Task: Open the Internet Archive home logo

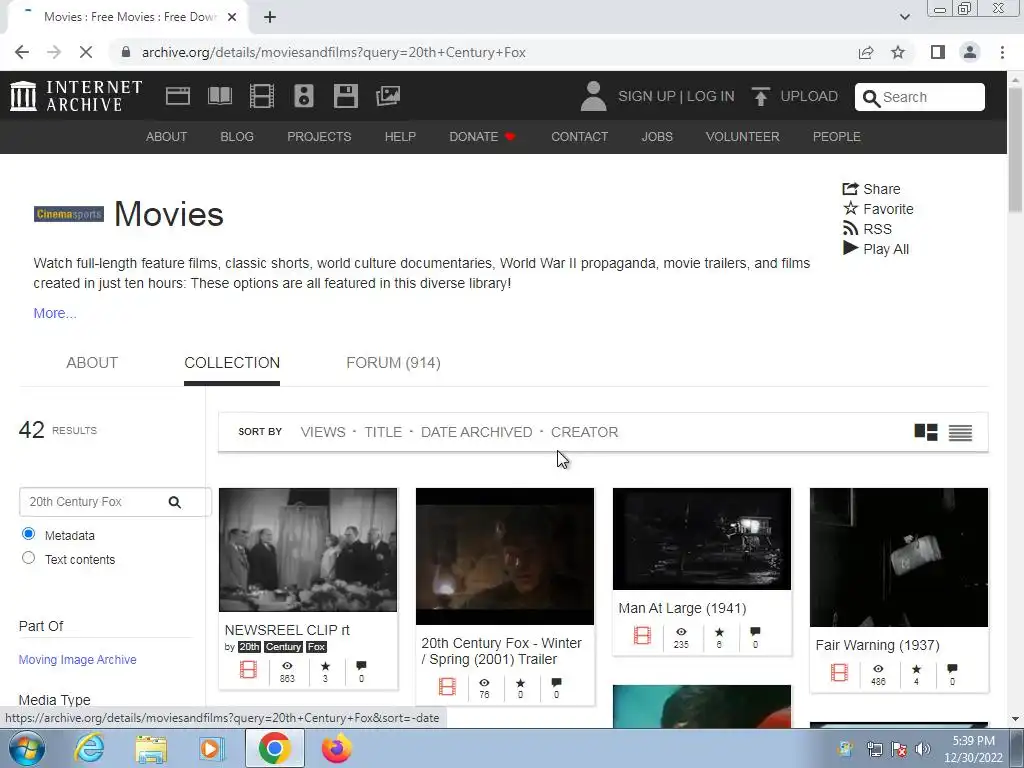Action: click(x=76, y=96)
